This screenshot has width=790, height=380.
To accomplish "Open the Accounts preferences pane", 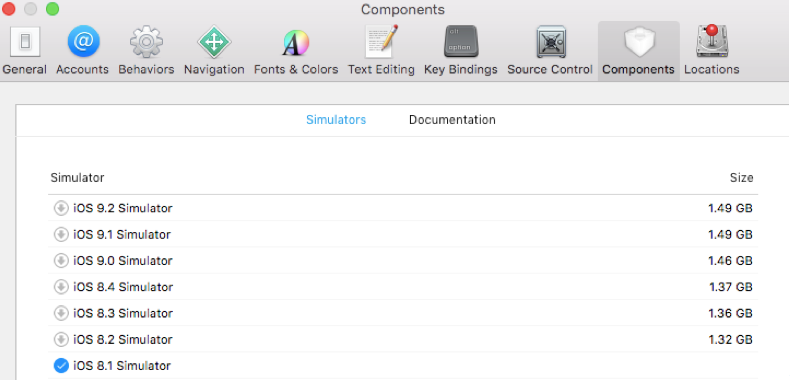I will (83, 51).
